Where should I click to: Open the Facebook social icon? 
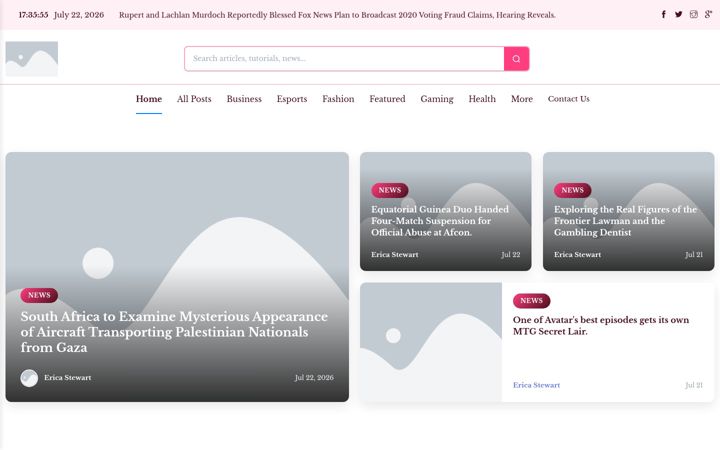click(x=664, y=14)
